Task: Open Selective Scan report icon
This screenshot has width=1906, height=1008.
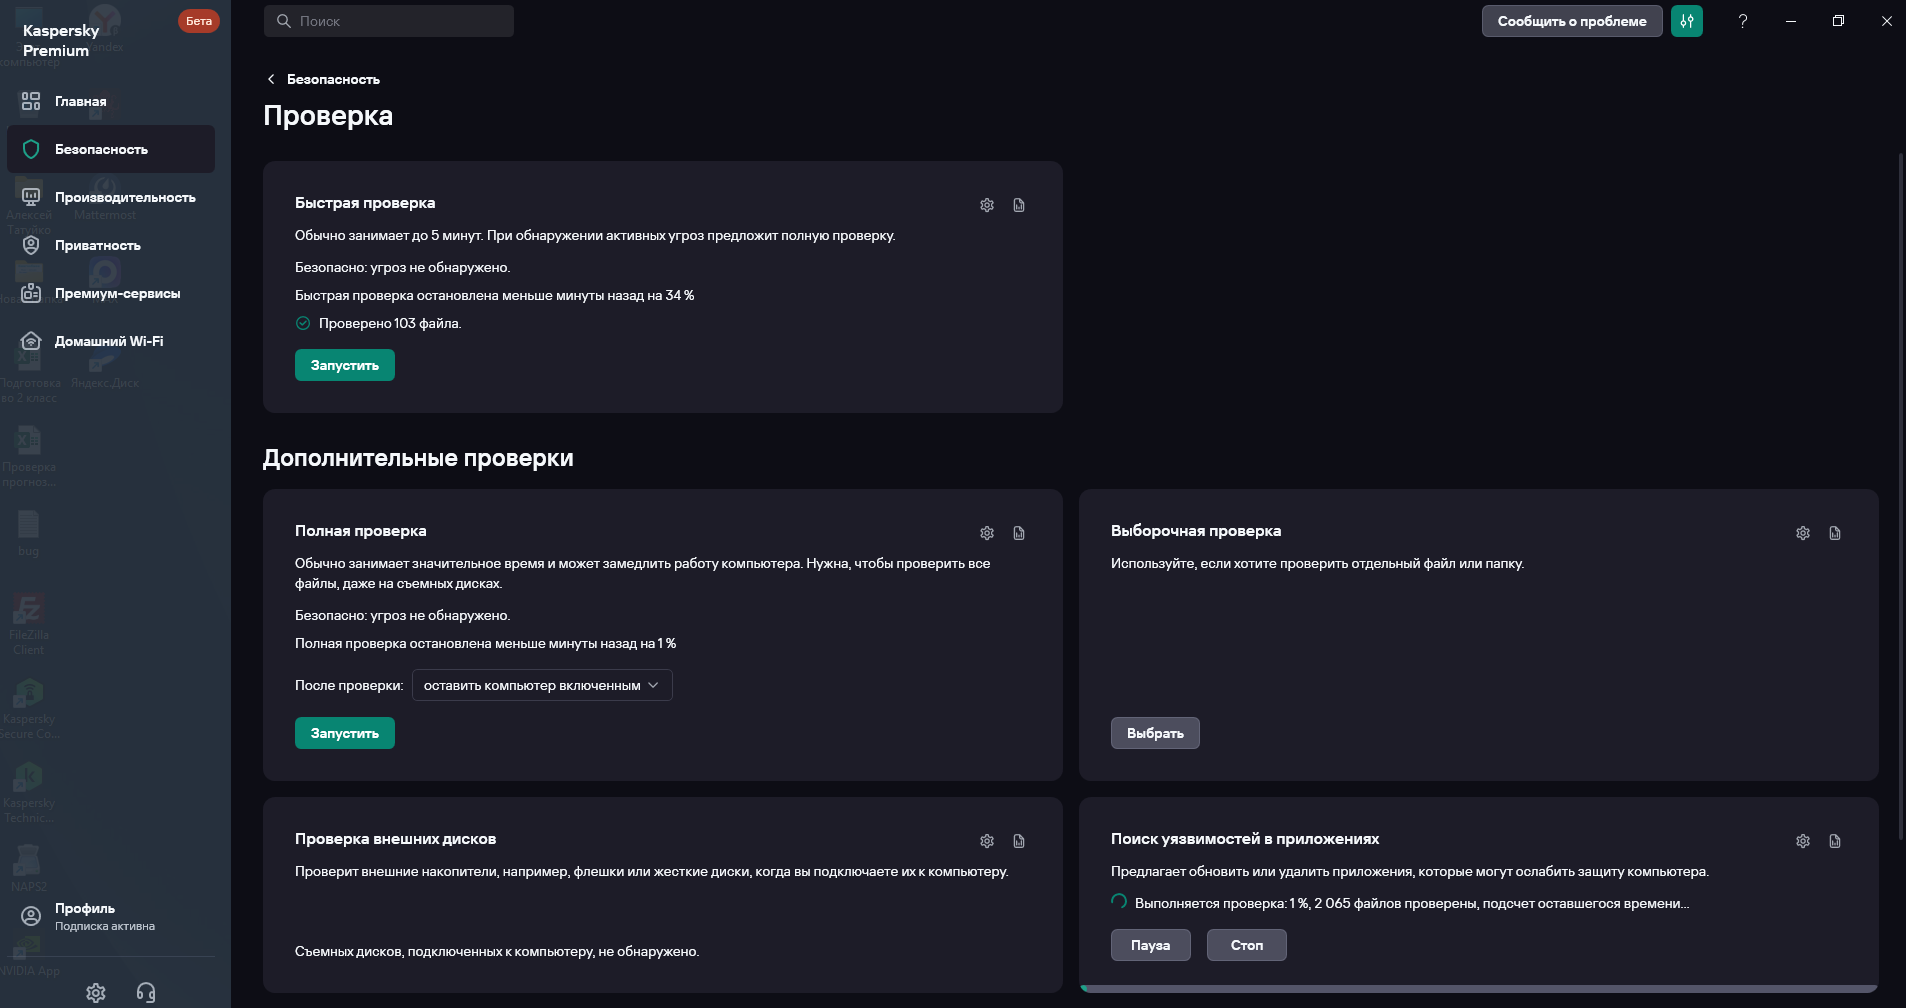Action: point(1835,533)
